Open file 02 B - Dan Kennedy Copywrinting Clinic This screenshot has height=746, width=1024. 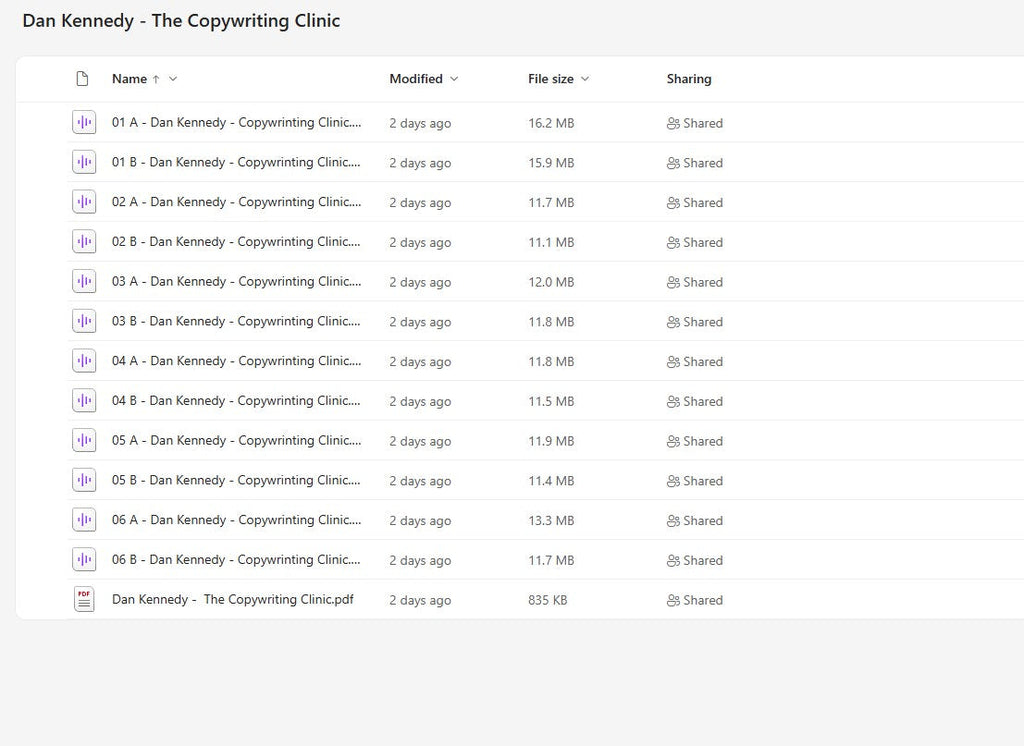[236, 242]
